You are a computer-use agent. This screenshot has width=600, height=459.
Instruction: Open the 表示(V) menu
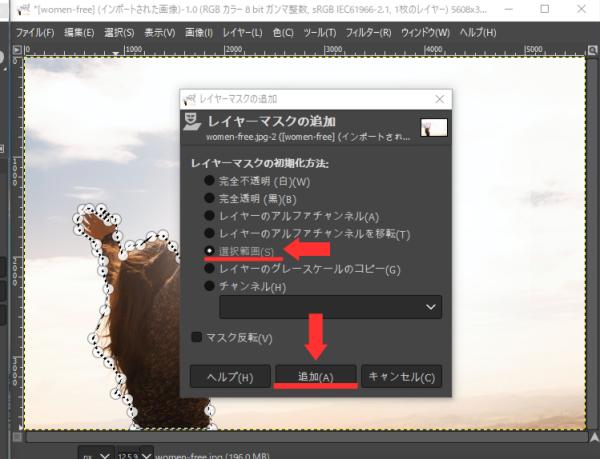(x=160, y=33)
